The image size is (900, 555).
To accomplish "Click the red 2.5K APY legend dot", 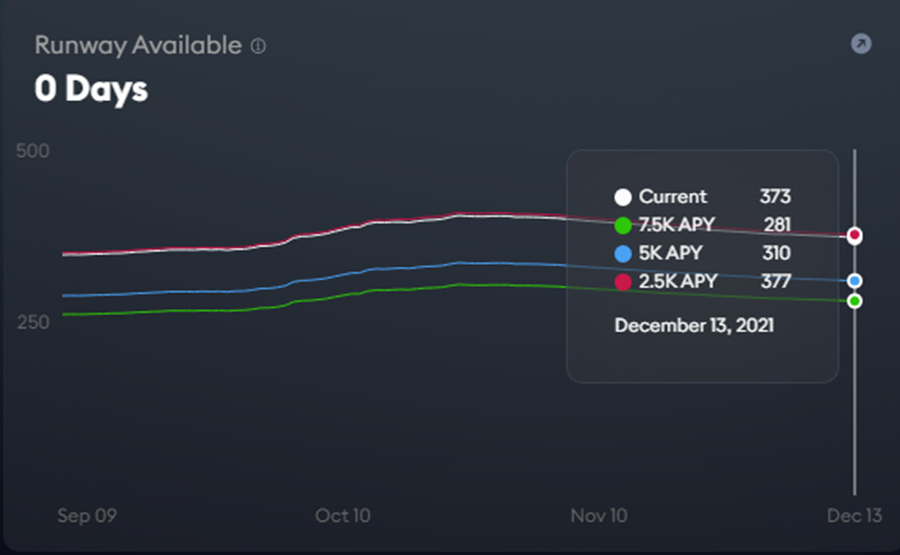I will coord(623,282).
